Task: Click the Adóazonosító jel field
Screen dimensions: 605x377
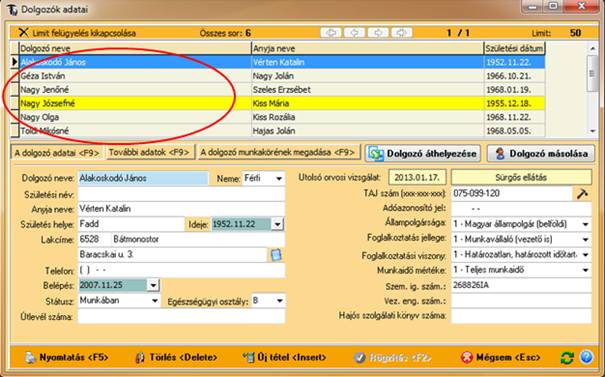Action: [x=521, y=209]
